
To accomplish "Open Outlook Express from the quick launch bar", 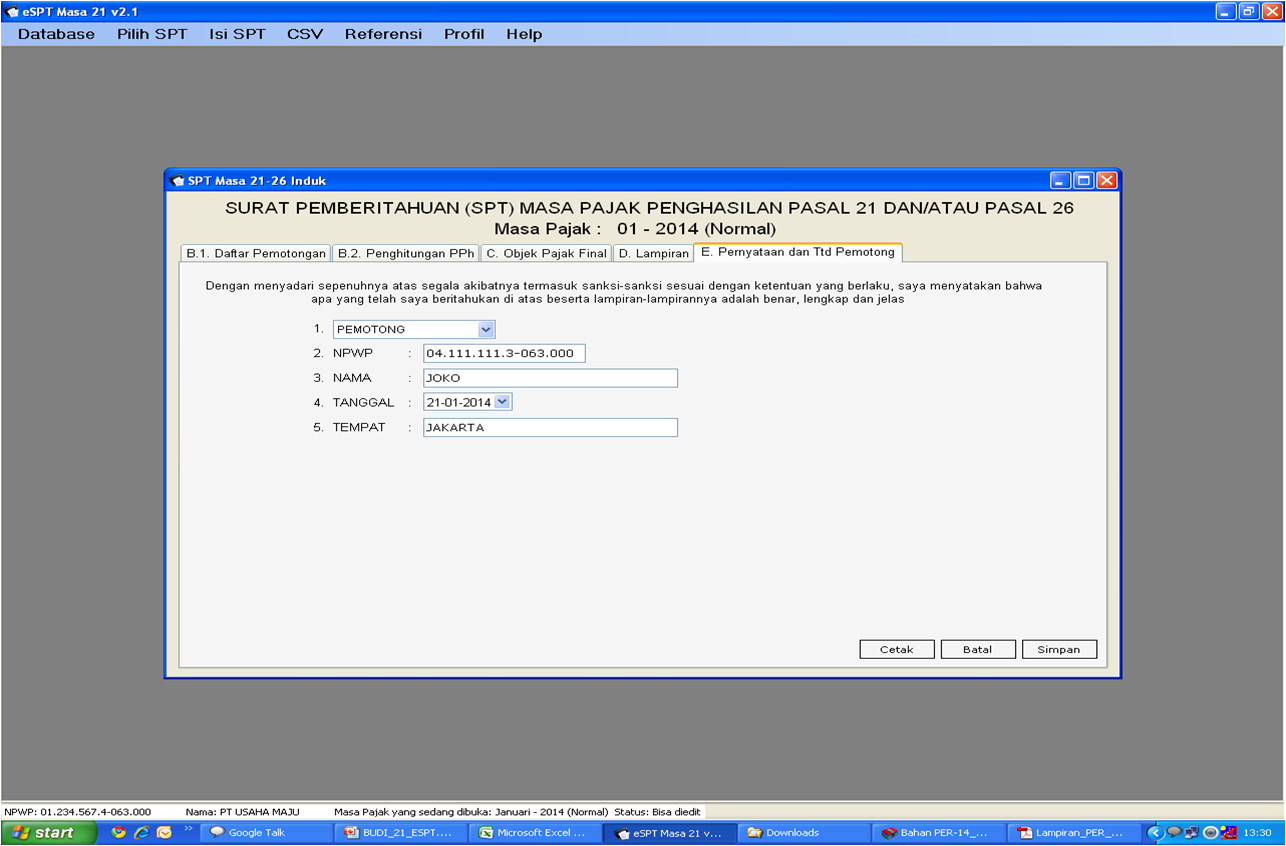I will click(163, 832).
